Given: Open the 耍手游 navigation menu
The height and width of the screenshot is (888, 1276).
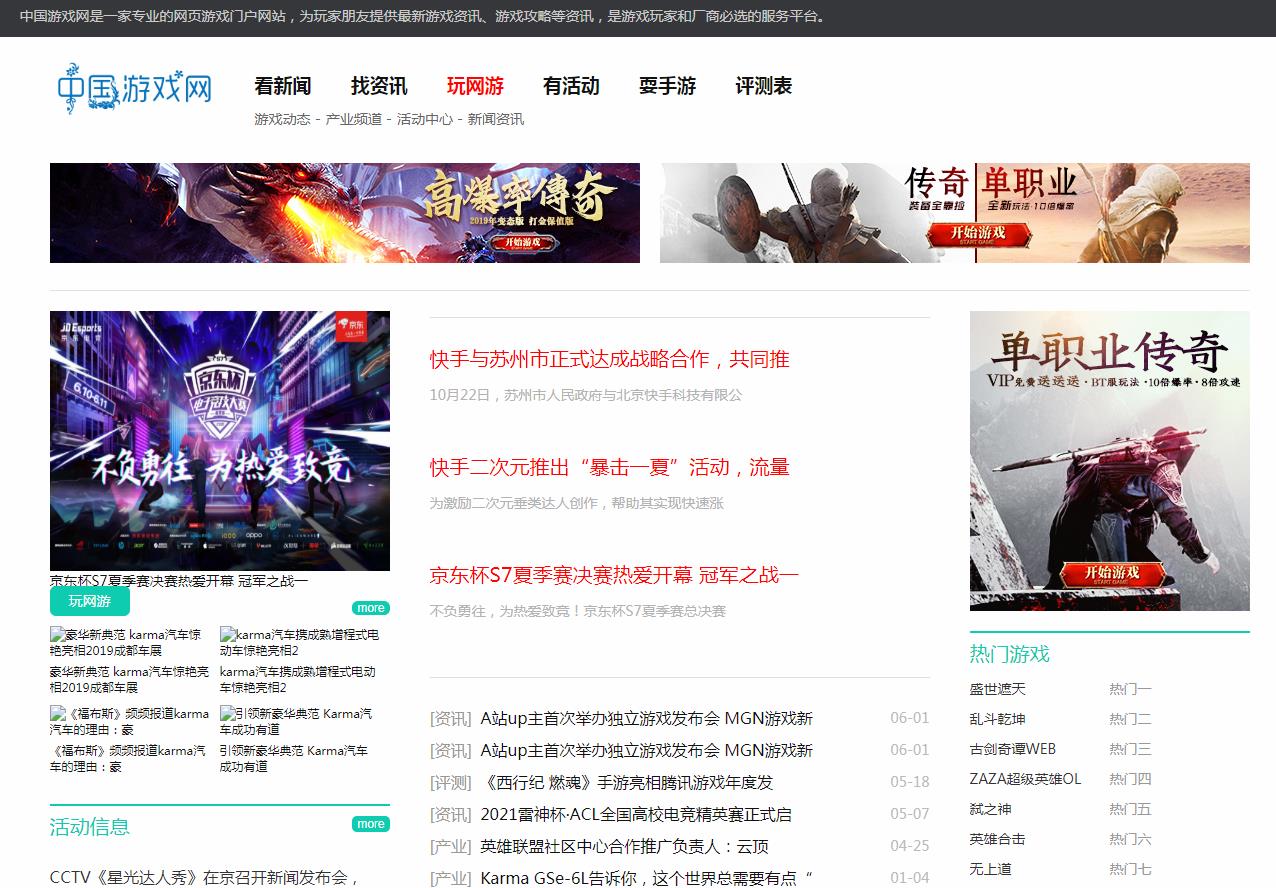Looking at the screenshot, I should [x=667, y=86].
